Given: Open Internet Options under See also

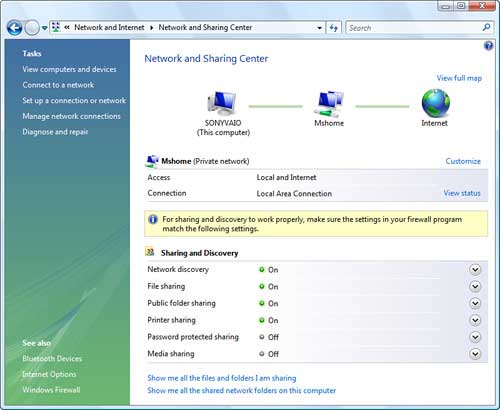Looking at the screenshot, I should (49, 374).
